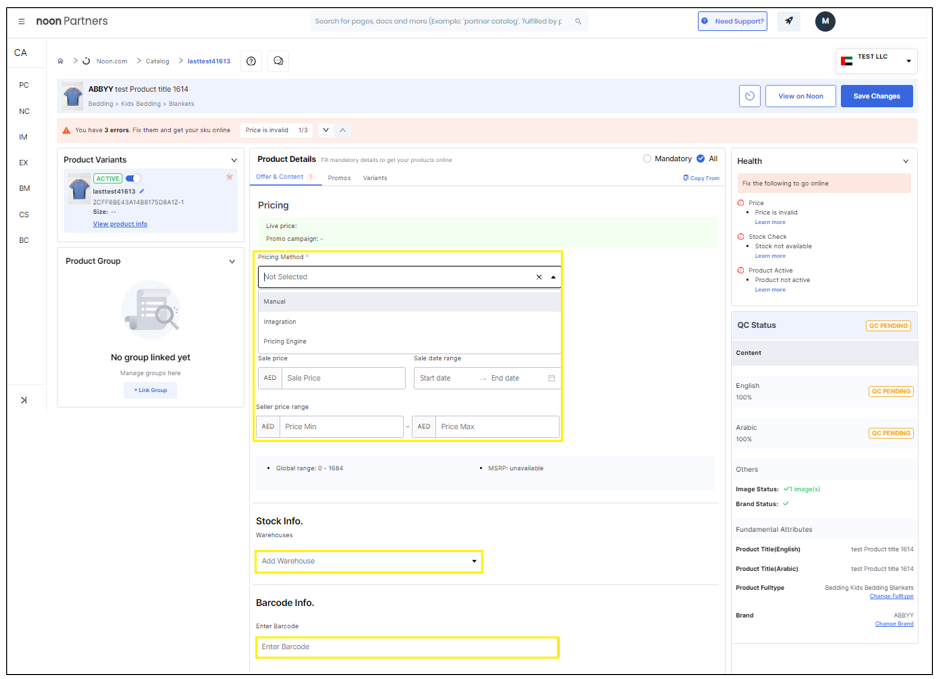Click the refresh icon beside Noon.com
This screenshot has width=946, height=679.
(x=86, y=61)
